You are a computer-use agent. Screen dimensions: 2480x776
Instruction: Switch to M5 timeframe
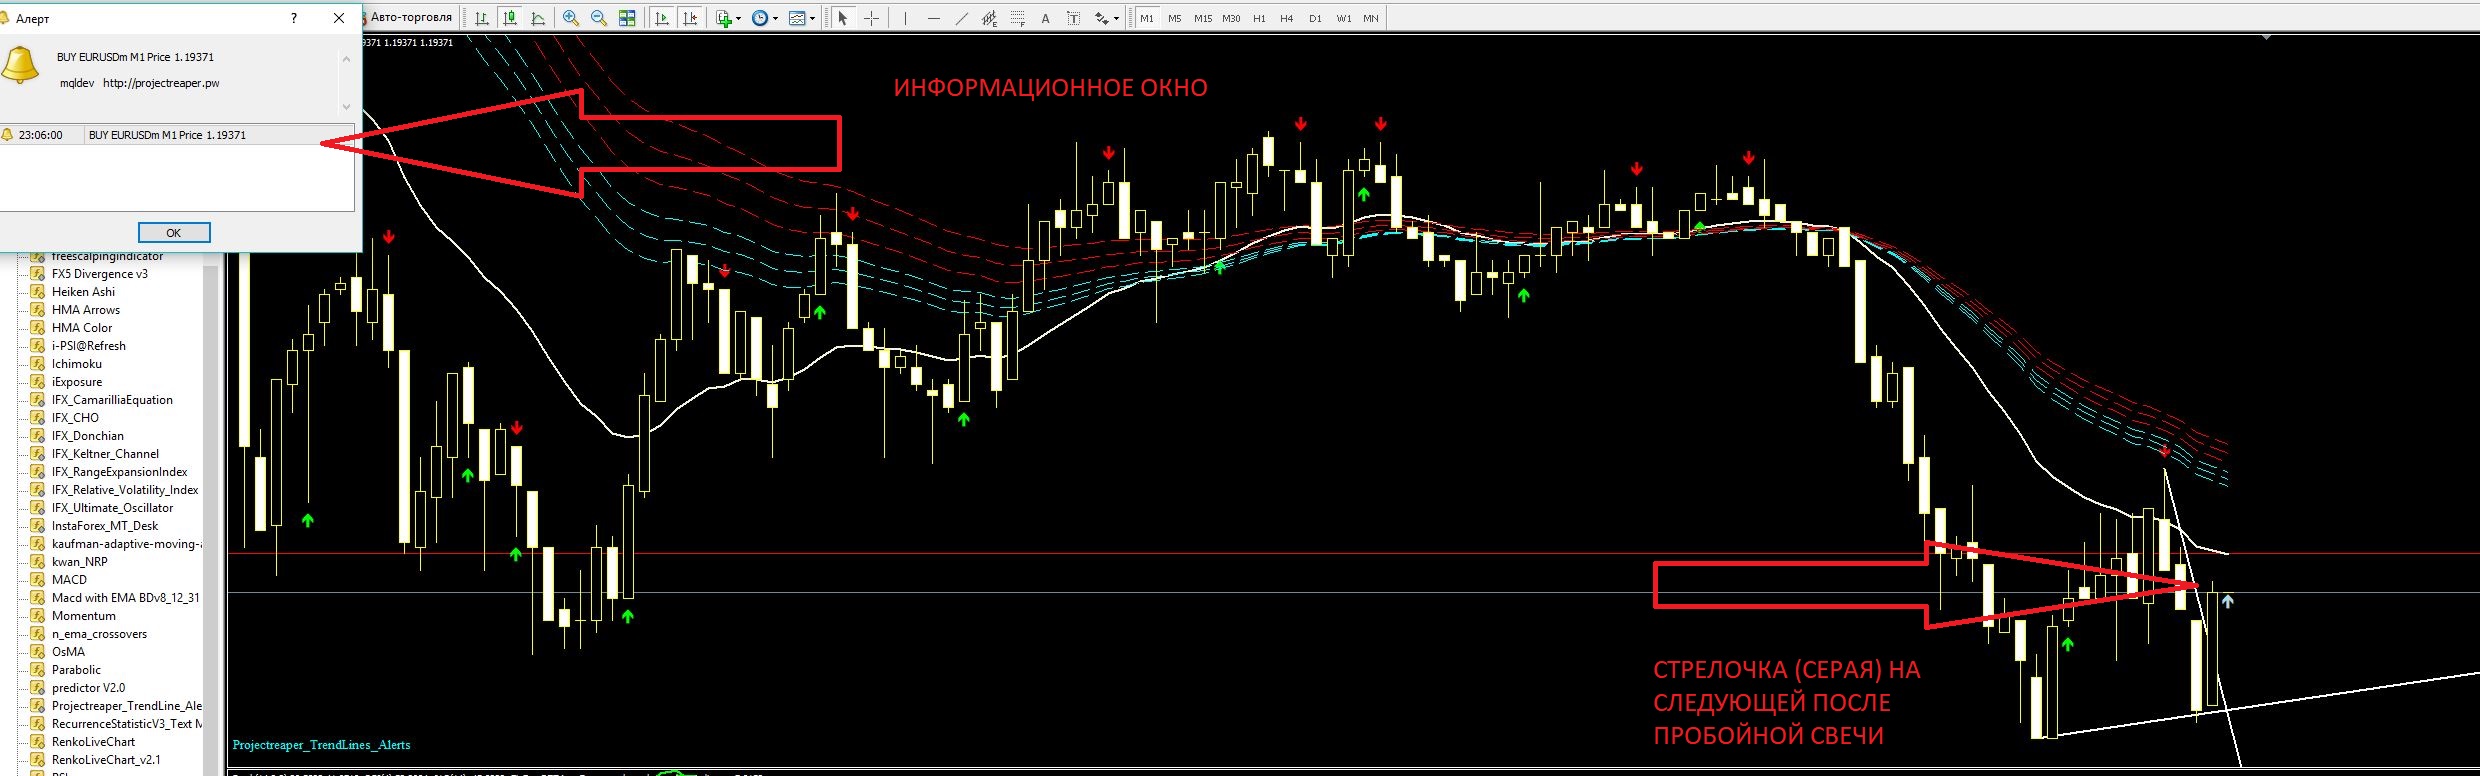1175,18
